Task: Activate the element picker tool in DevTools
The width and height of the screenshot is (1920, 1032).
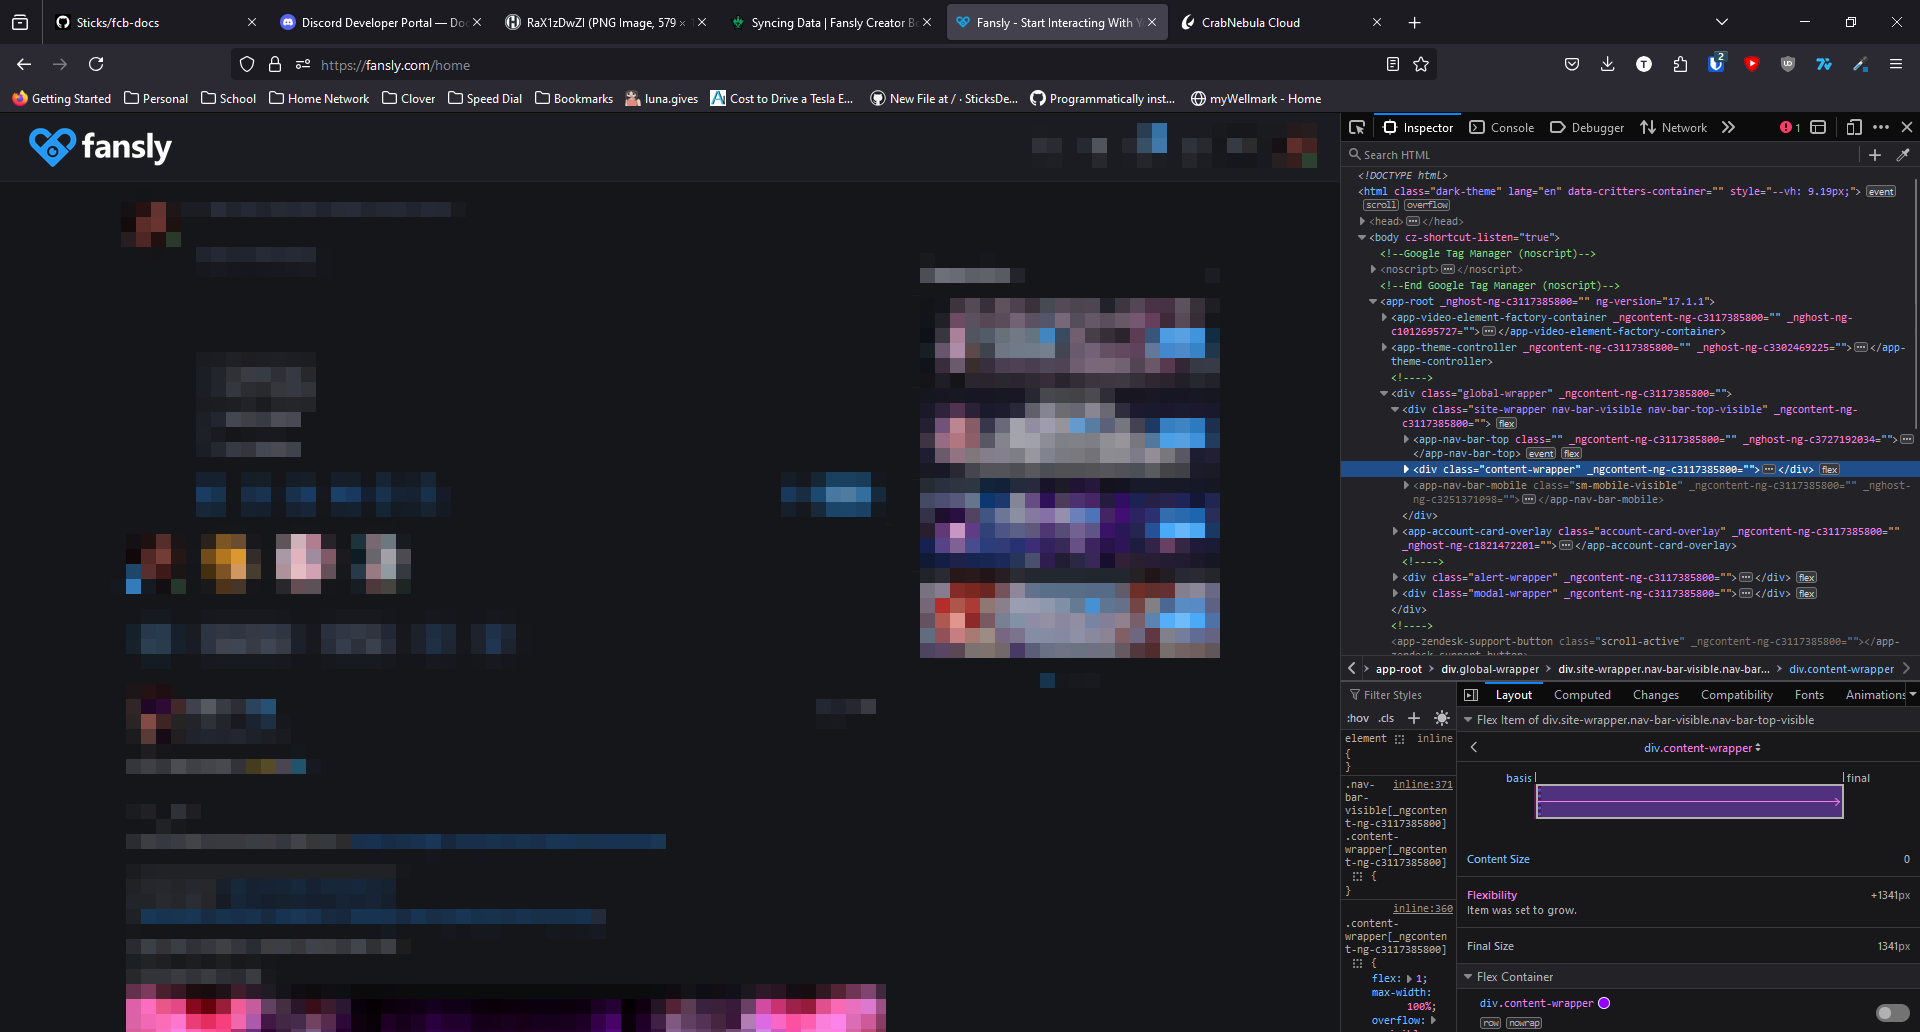Action: pyautogui.click(x=1356, y=127)
